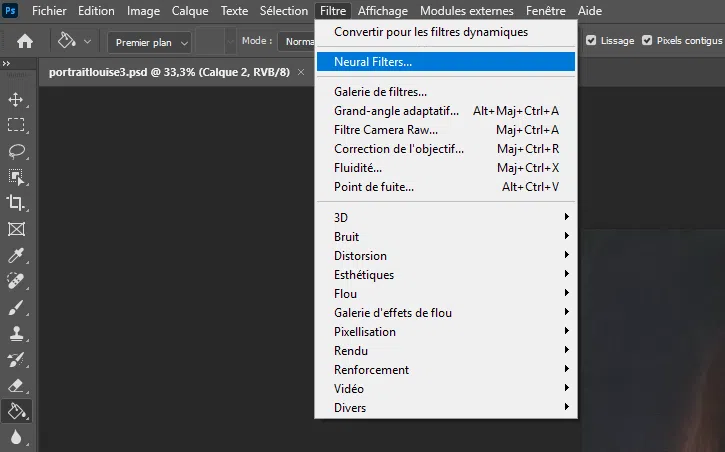Open Galerie de filtres
This screenshot has width=725, height=452.
(x=446, y=92)
